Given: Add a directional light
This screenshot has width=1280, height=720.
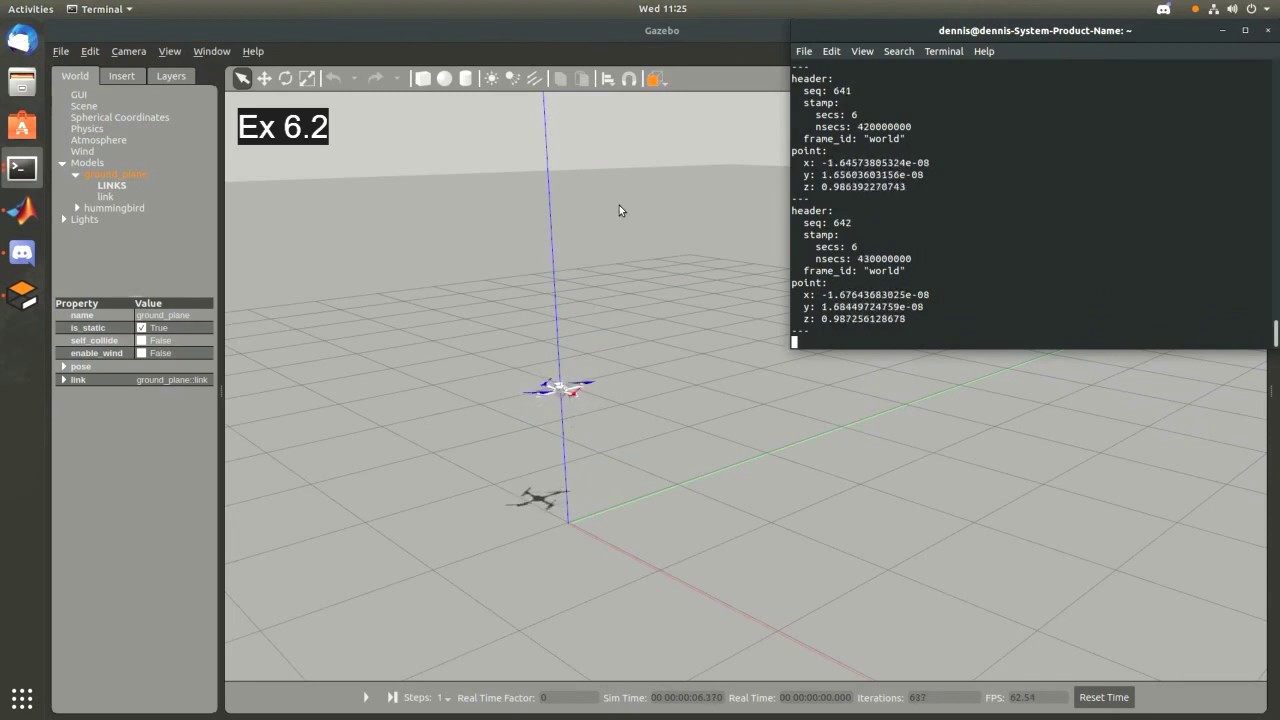Looking at the screenshot, I should click(534, 79).
